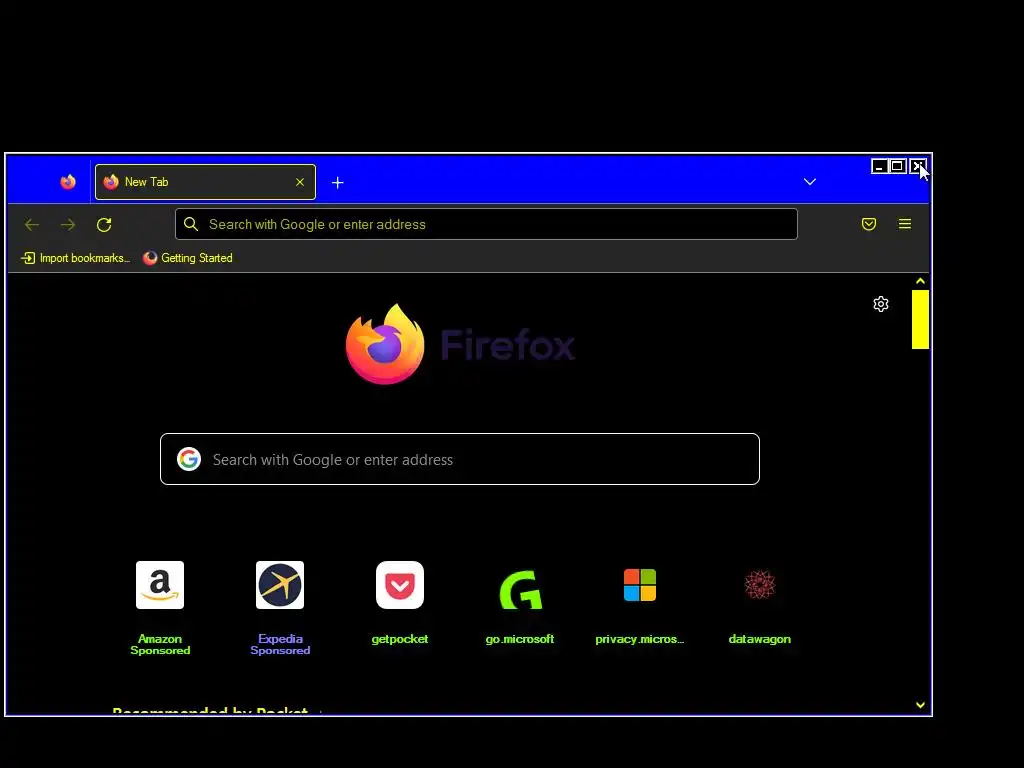Open getpocket shortcut tile
The image size is (1024, 768).
coord(400,604)
